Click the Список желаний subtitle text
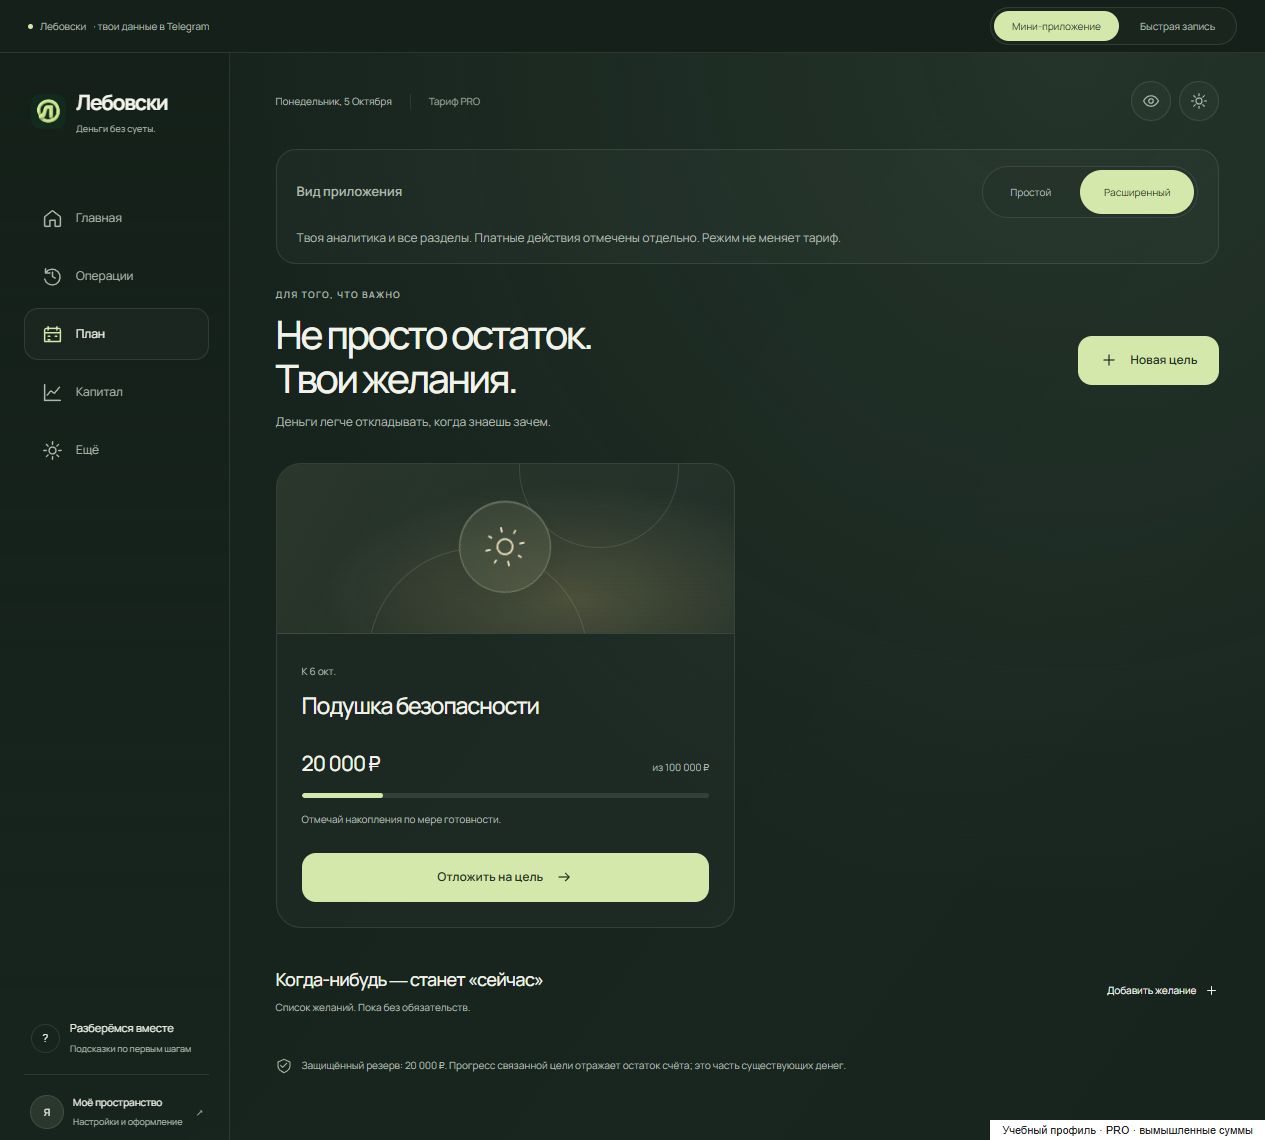Screen dimensions: 1265x1140 pos(372,1008)
